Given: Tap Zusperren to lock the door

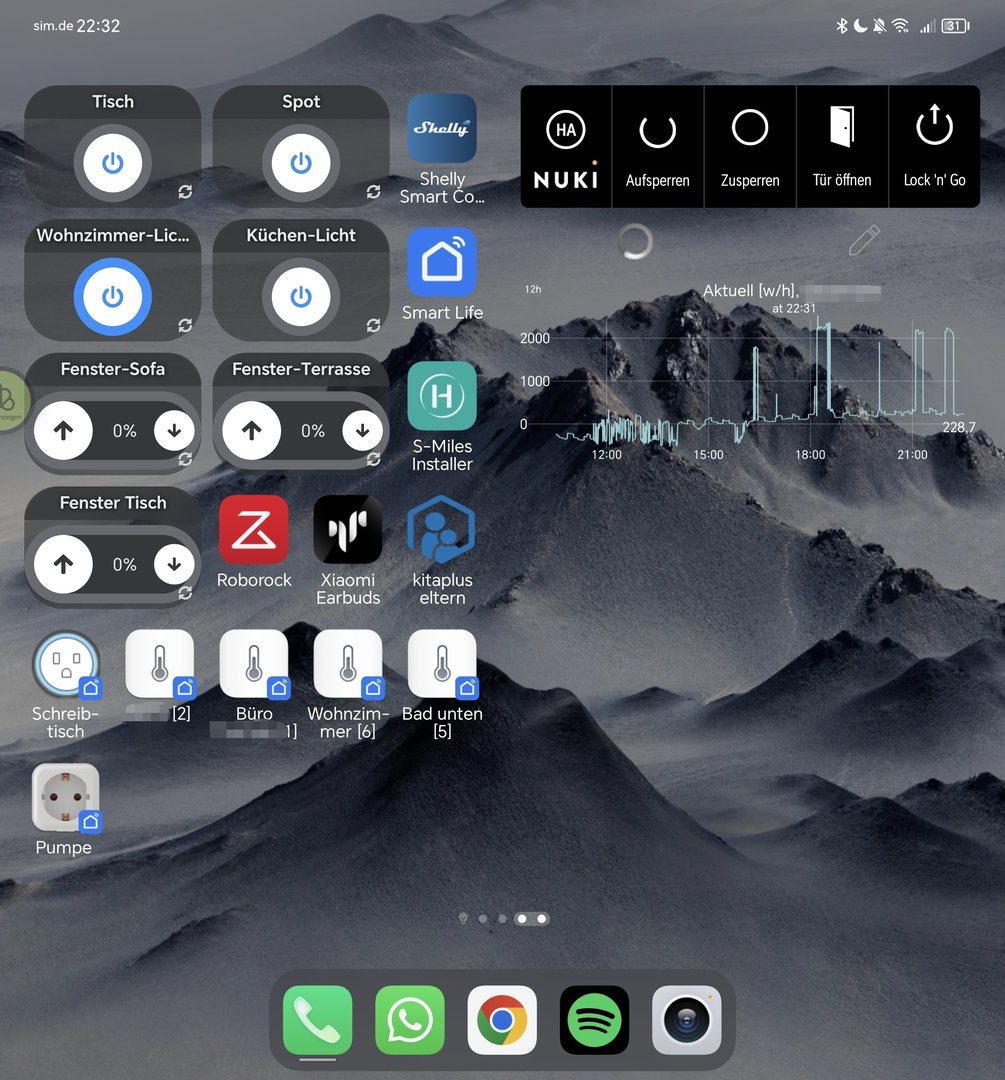Looking at the screenshot, I should point(750,146).
